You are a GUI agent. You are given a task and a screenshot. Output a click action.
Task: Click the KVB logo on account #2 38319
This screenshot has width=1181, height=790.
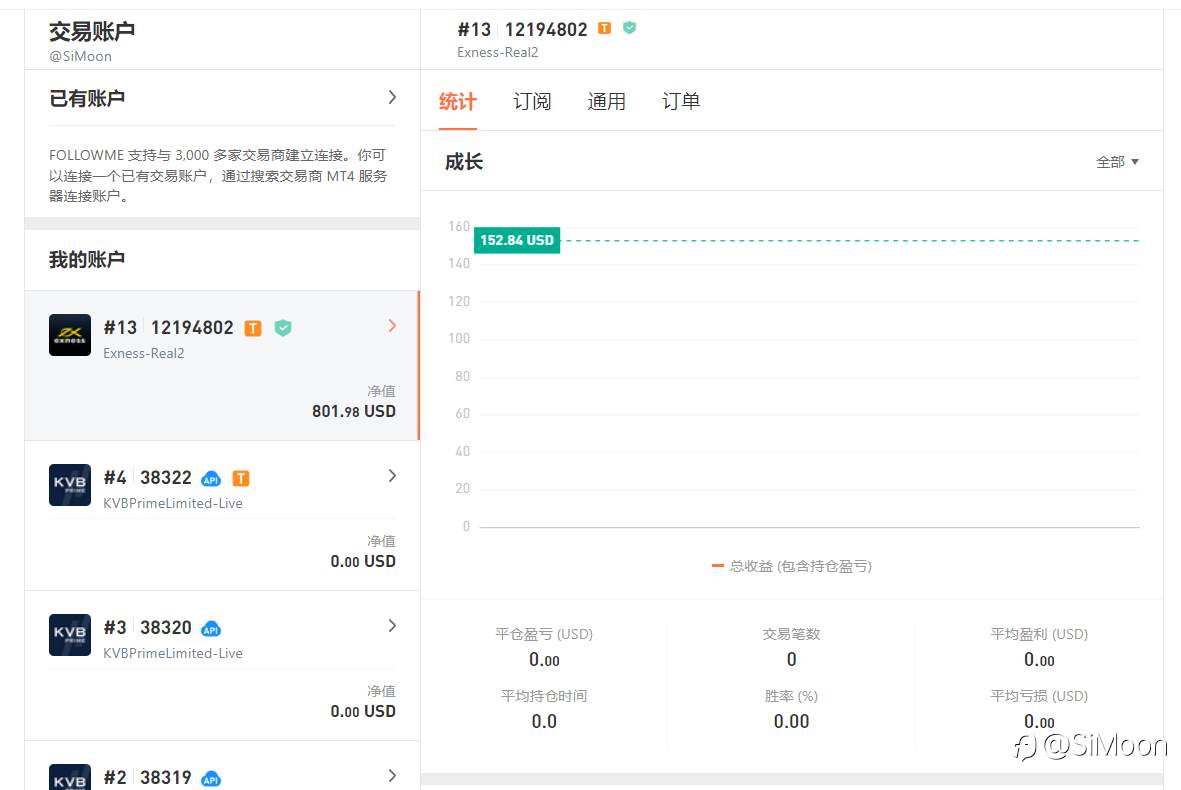[x=70, y=777]
